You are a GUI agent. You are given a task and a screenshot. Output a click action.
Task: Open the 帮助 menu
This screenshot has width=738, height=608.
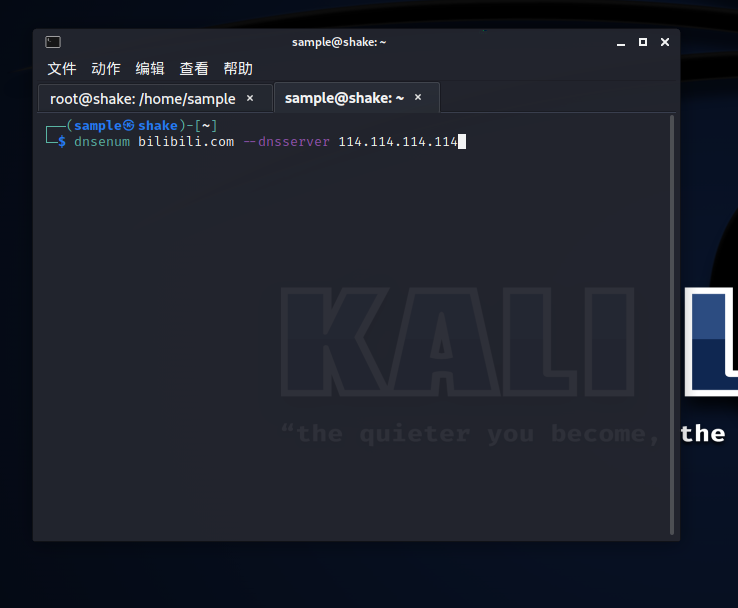tap(238, 69)
